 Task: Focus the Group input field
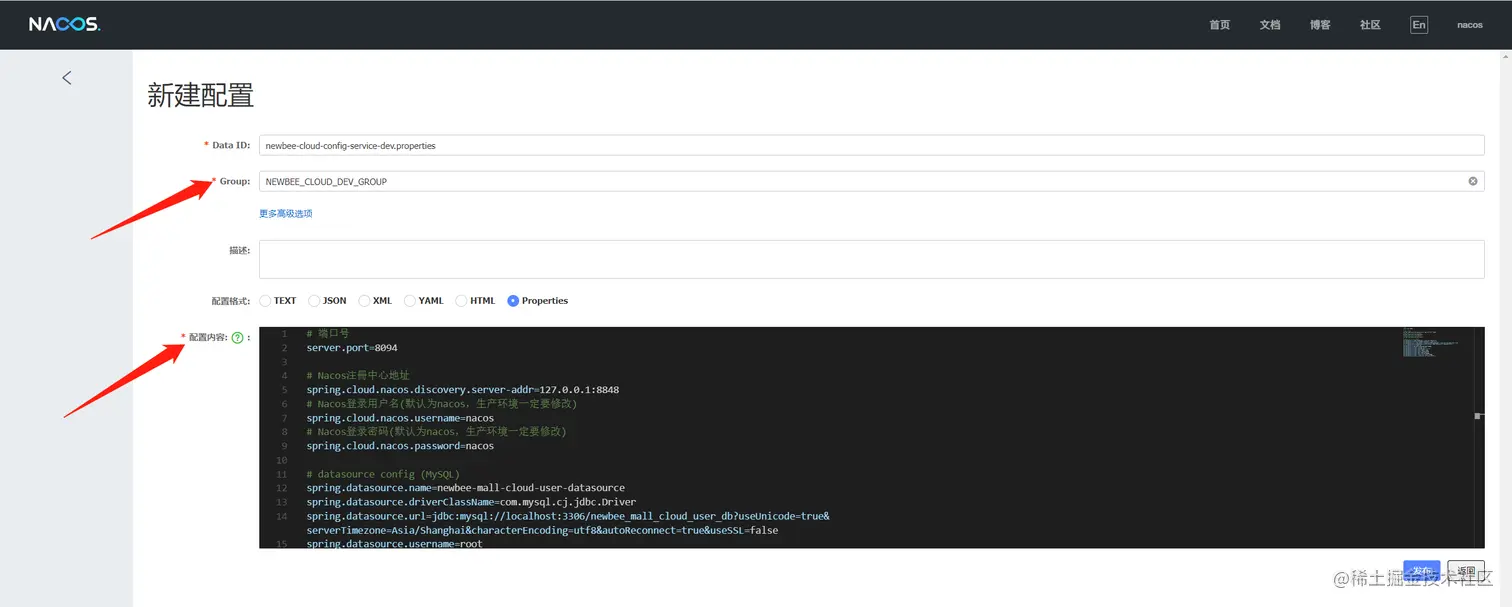click(x=871, y=182)
